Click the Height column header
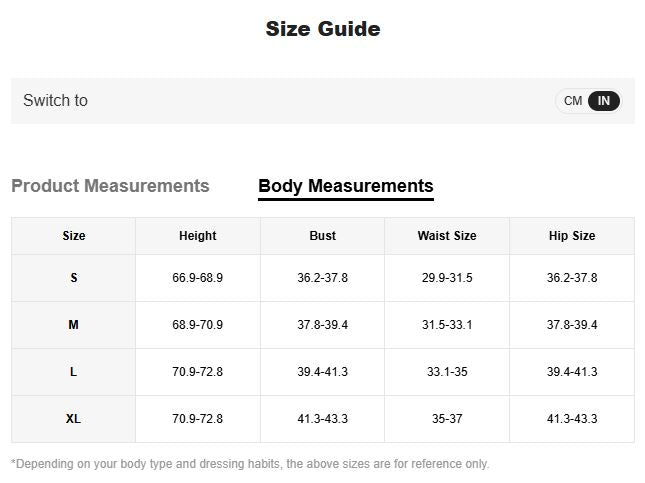 tap(198, 236)
